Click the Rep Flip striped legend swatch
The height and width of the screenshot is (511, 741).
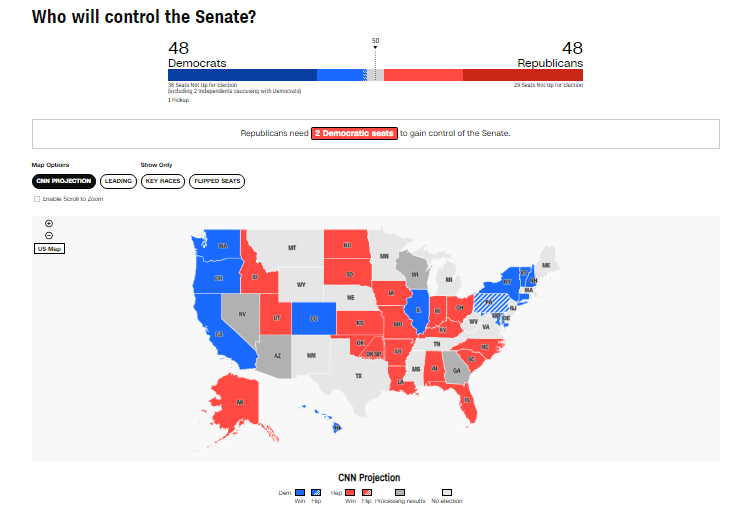tap(366, 492)
